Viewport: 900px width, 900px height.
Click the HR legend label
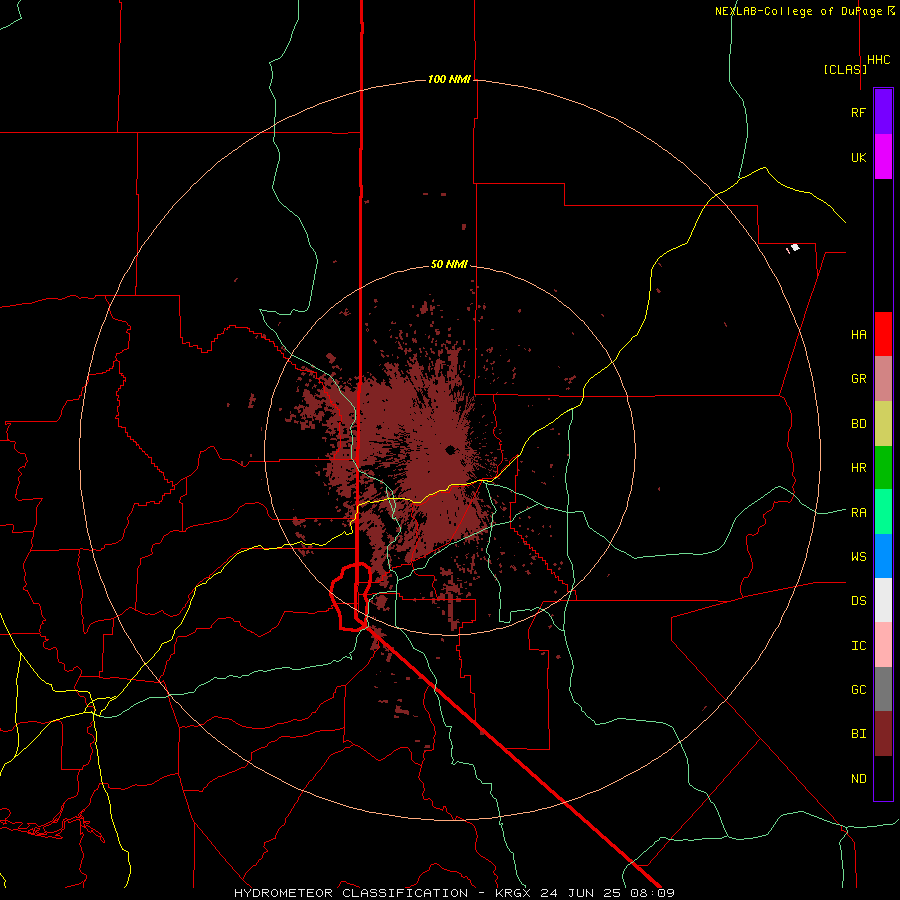point(858,468)
